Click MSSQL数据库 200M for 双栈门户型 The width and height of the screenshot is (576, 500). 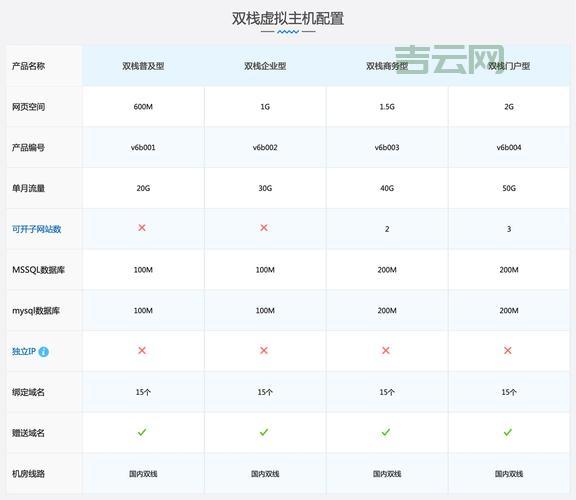[x=509, y=270]
